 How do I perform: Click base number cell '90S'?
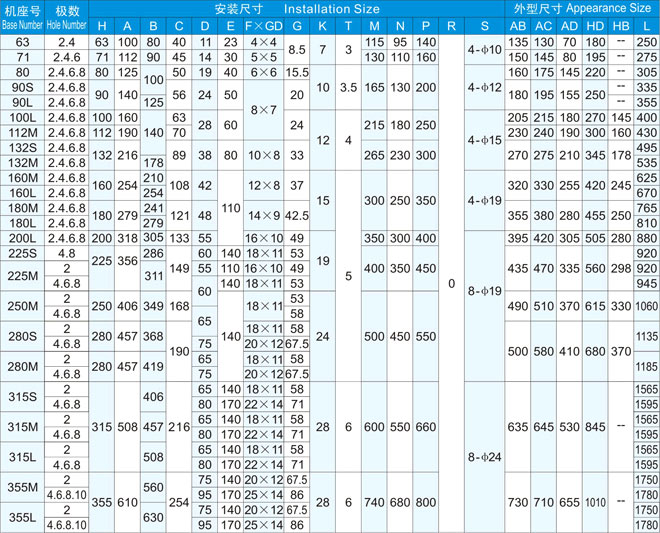click(x=22, y=88)
